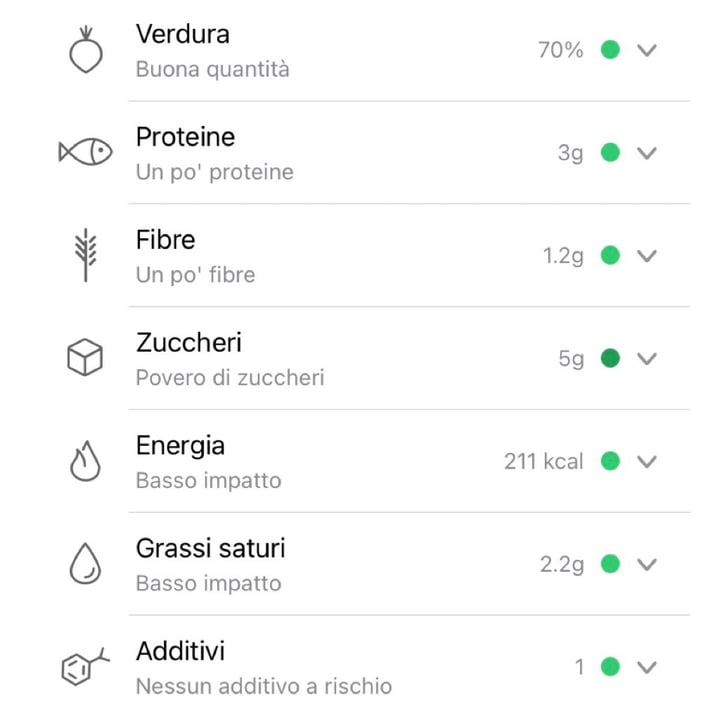The width and height of the screenshot is (720, 720).
Task: Tap the fish icon for Proteine
Action: pos(85,152)
